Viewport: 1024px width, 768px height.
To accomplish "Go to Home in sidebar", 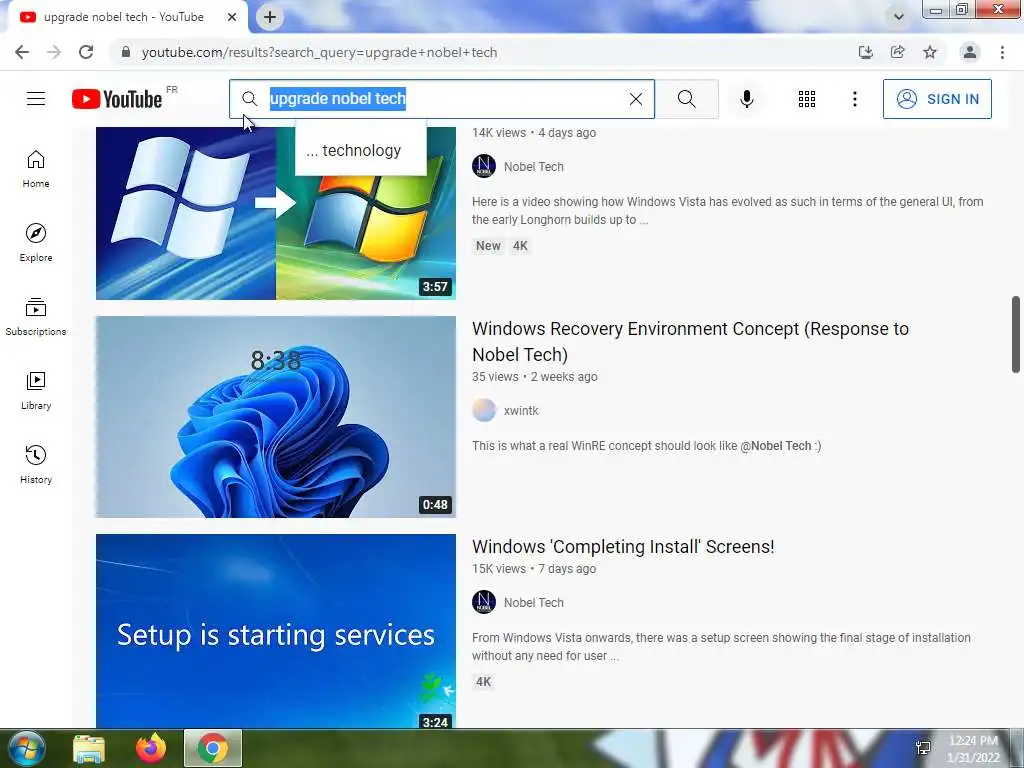I will click(36, 169).
